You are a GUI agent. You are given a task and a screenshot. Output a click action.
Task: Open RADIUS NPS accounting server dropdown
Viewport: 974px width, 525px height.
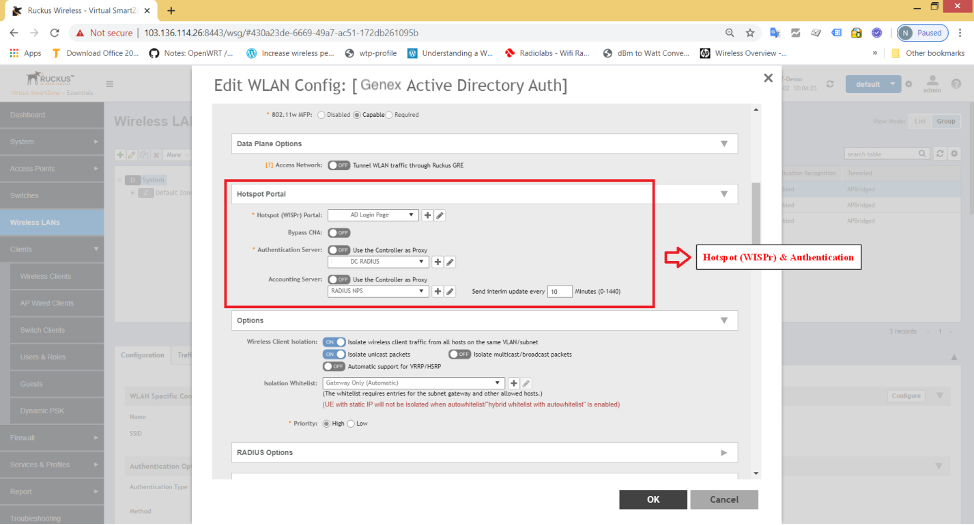coord(378,291)
